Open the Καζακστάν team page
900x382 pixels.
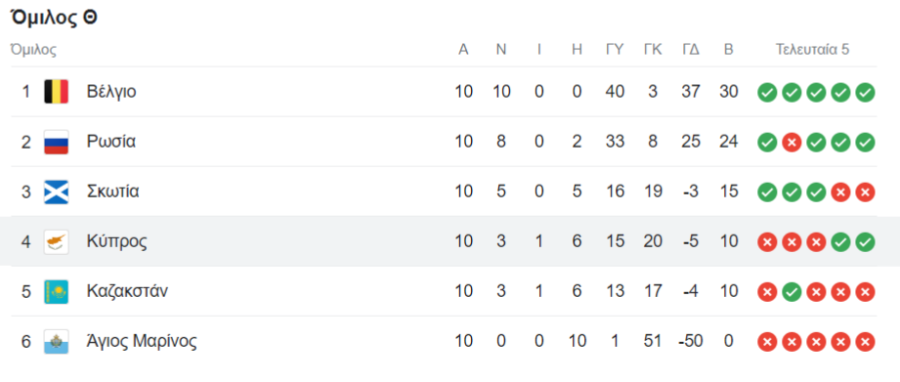pos(127,291)
